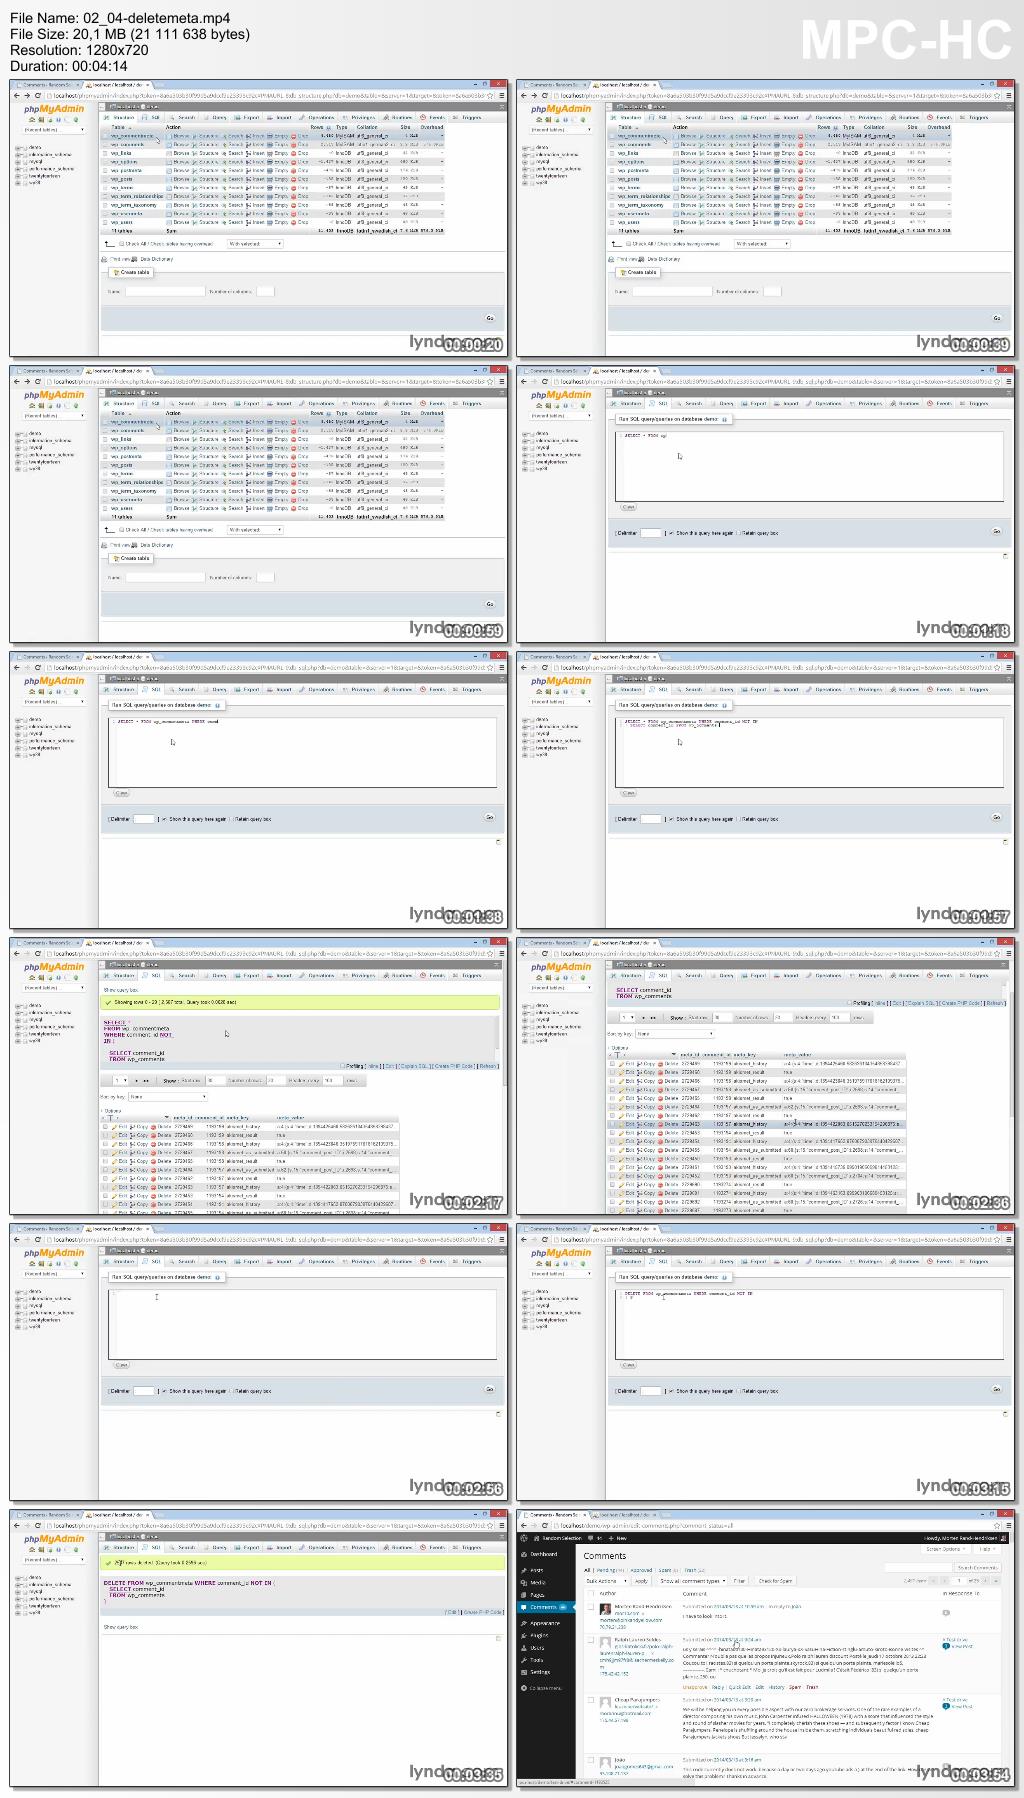In the 00:00:39 frame, click the Data Dictionary icon

(643, 259)
